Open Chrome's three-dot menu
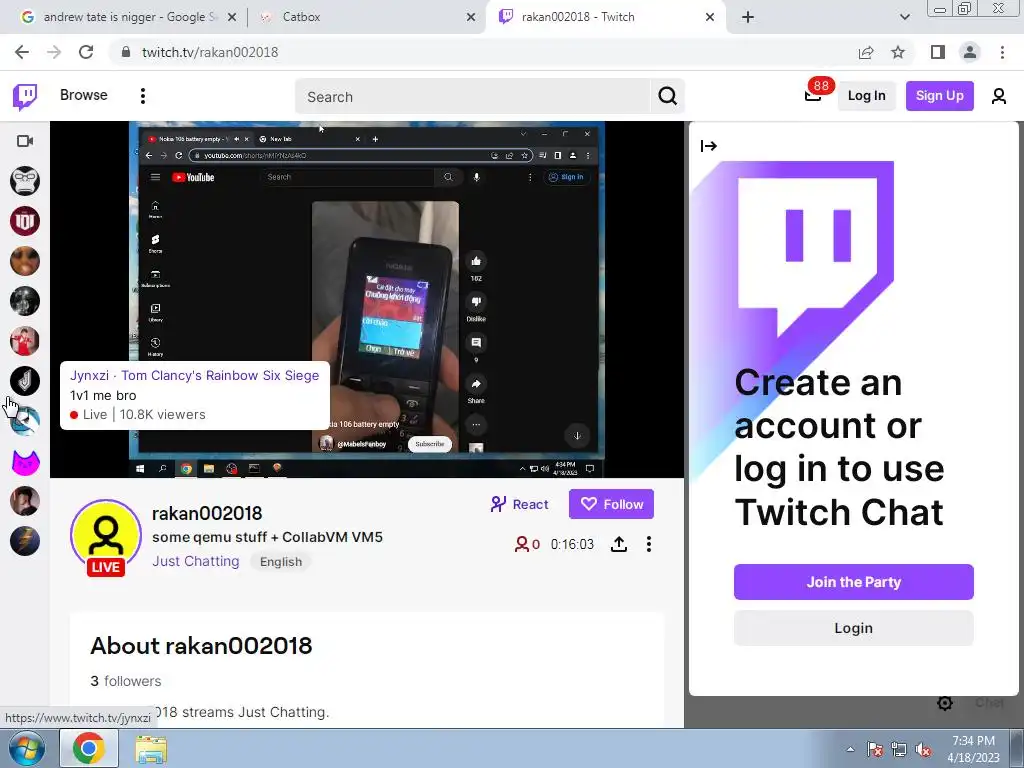This screenshot has height=768, width=1024. click(1002, 52)
